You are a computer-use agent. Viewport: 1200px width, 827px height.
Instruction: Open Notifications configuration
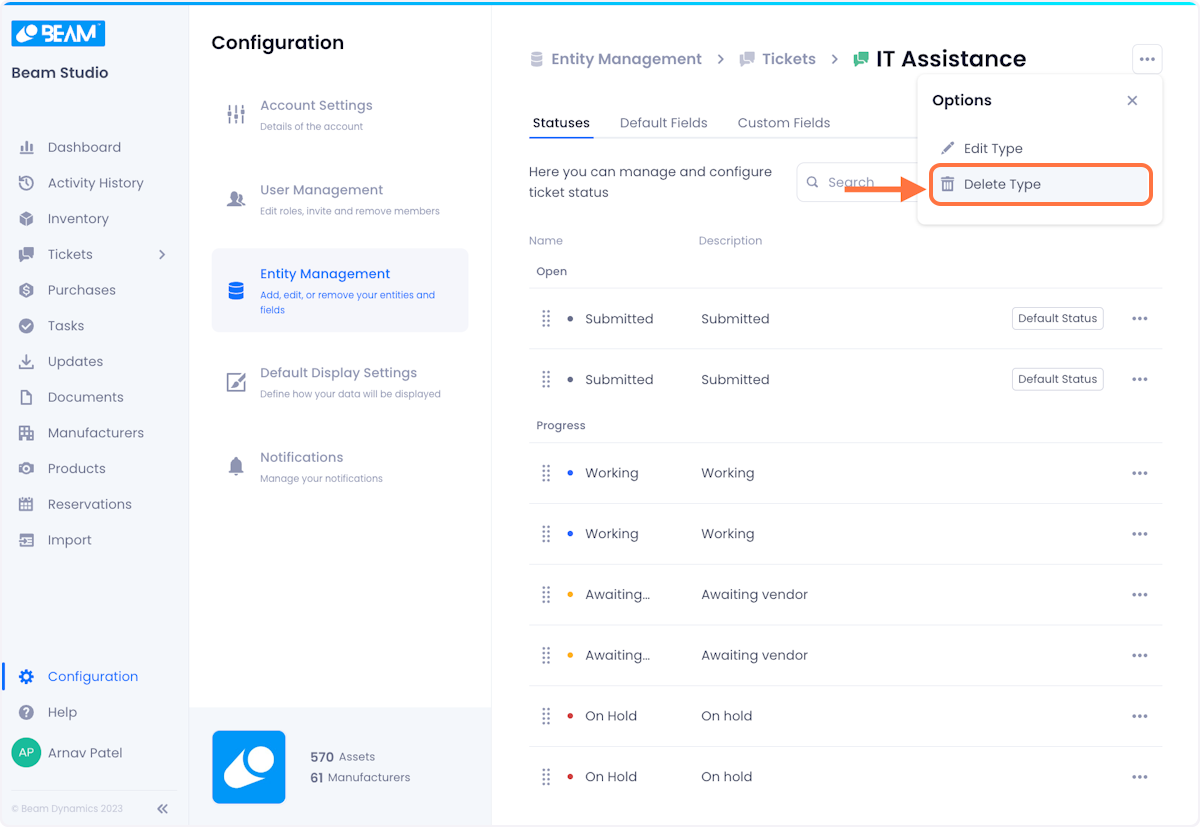tap(339, 467)
